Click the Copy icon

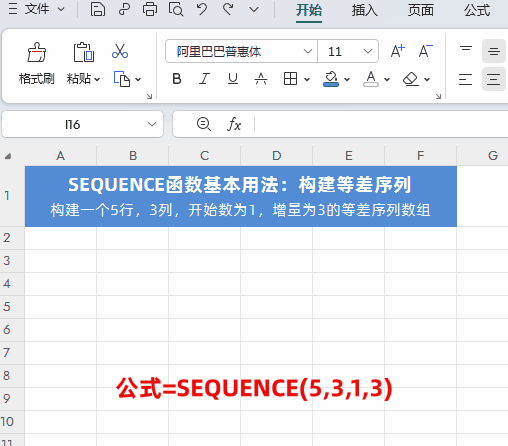[122, 79]
